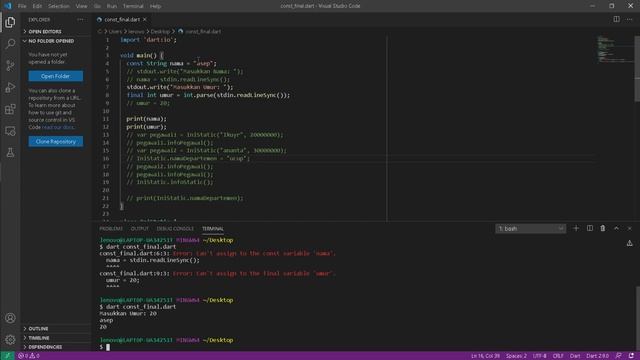Open the Help menu
The image size is (640, 360).
click(155, 6)
